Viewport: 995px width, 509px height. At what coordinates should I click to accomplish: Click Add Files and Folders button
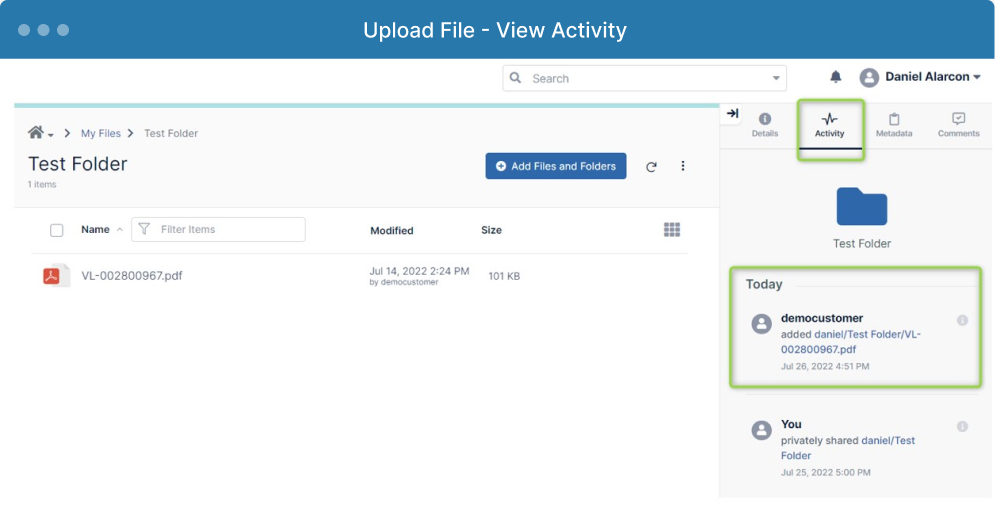556,166
